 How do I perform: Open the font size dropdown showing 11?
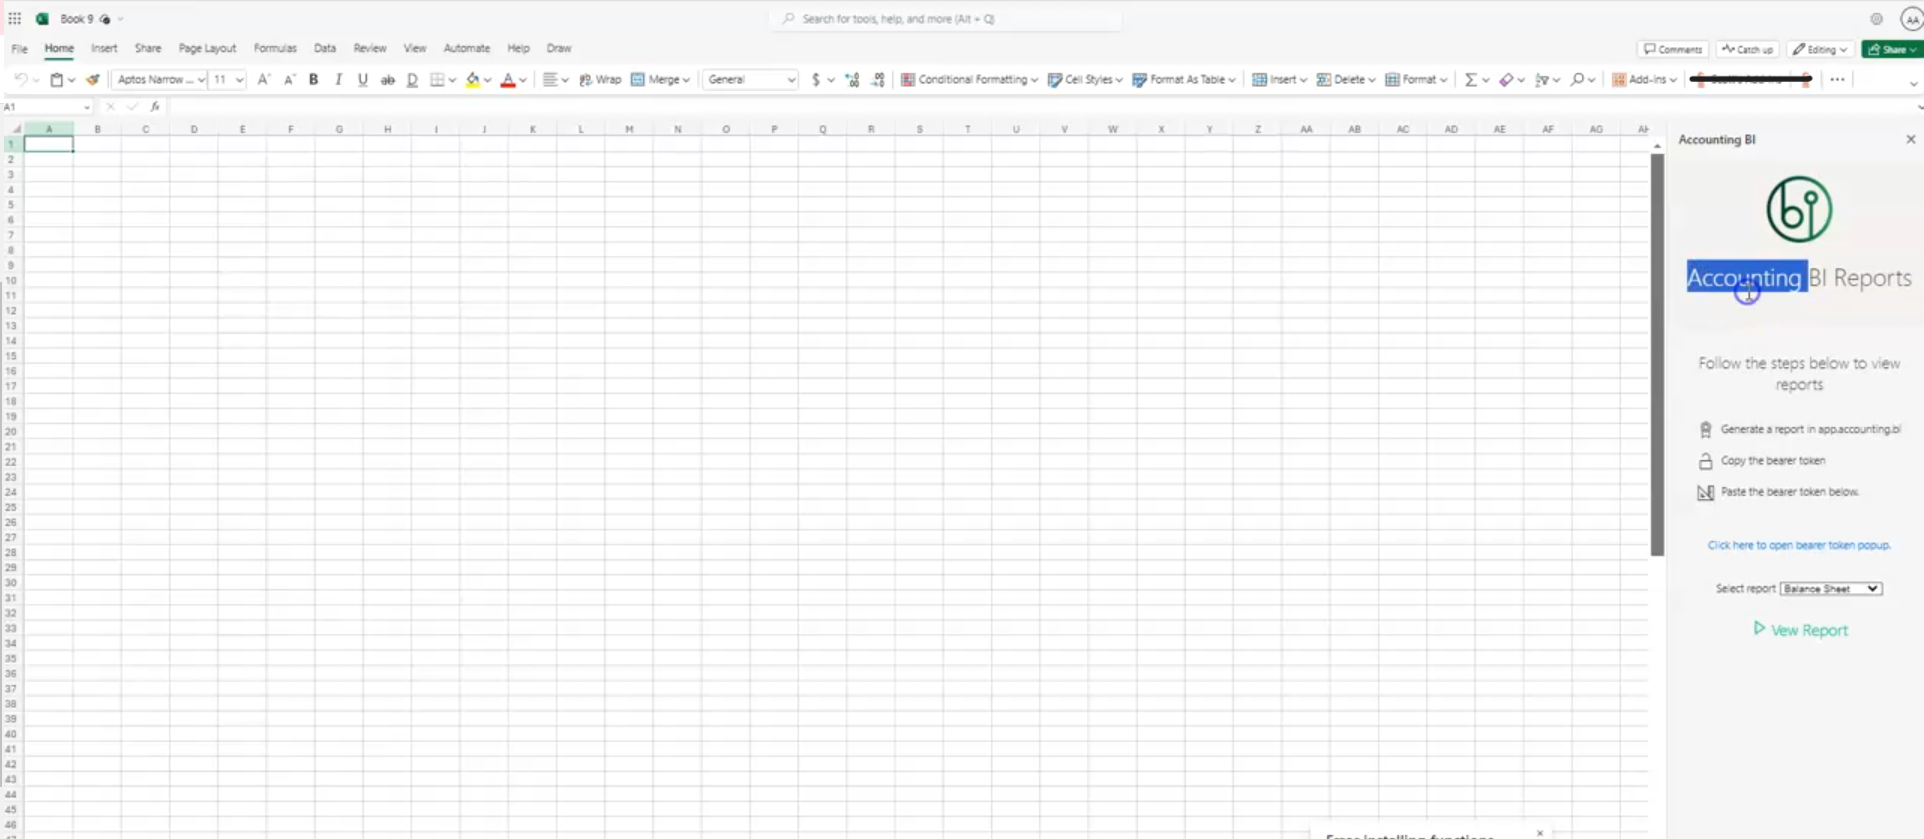click(228, 80)
